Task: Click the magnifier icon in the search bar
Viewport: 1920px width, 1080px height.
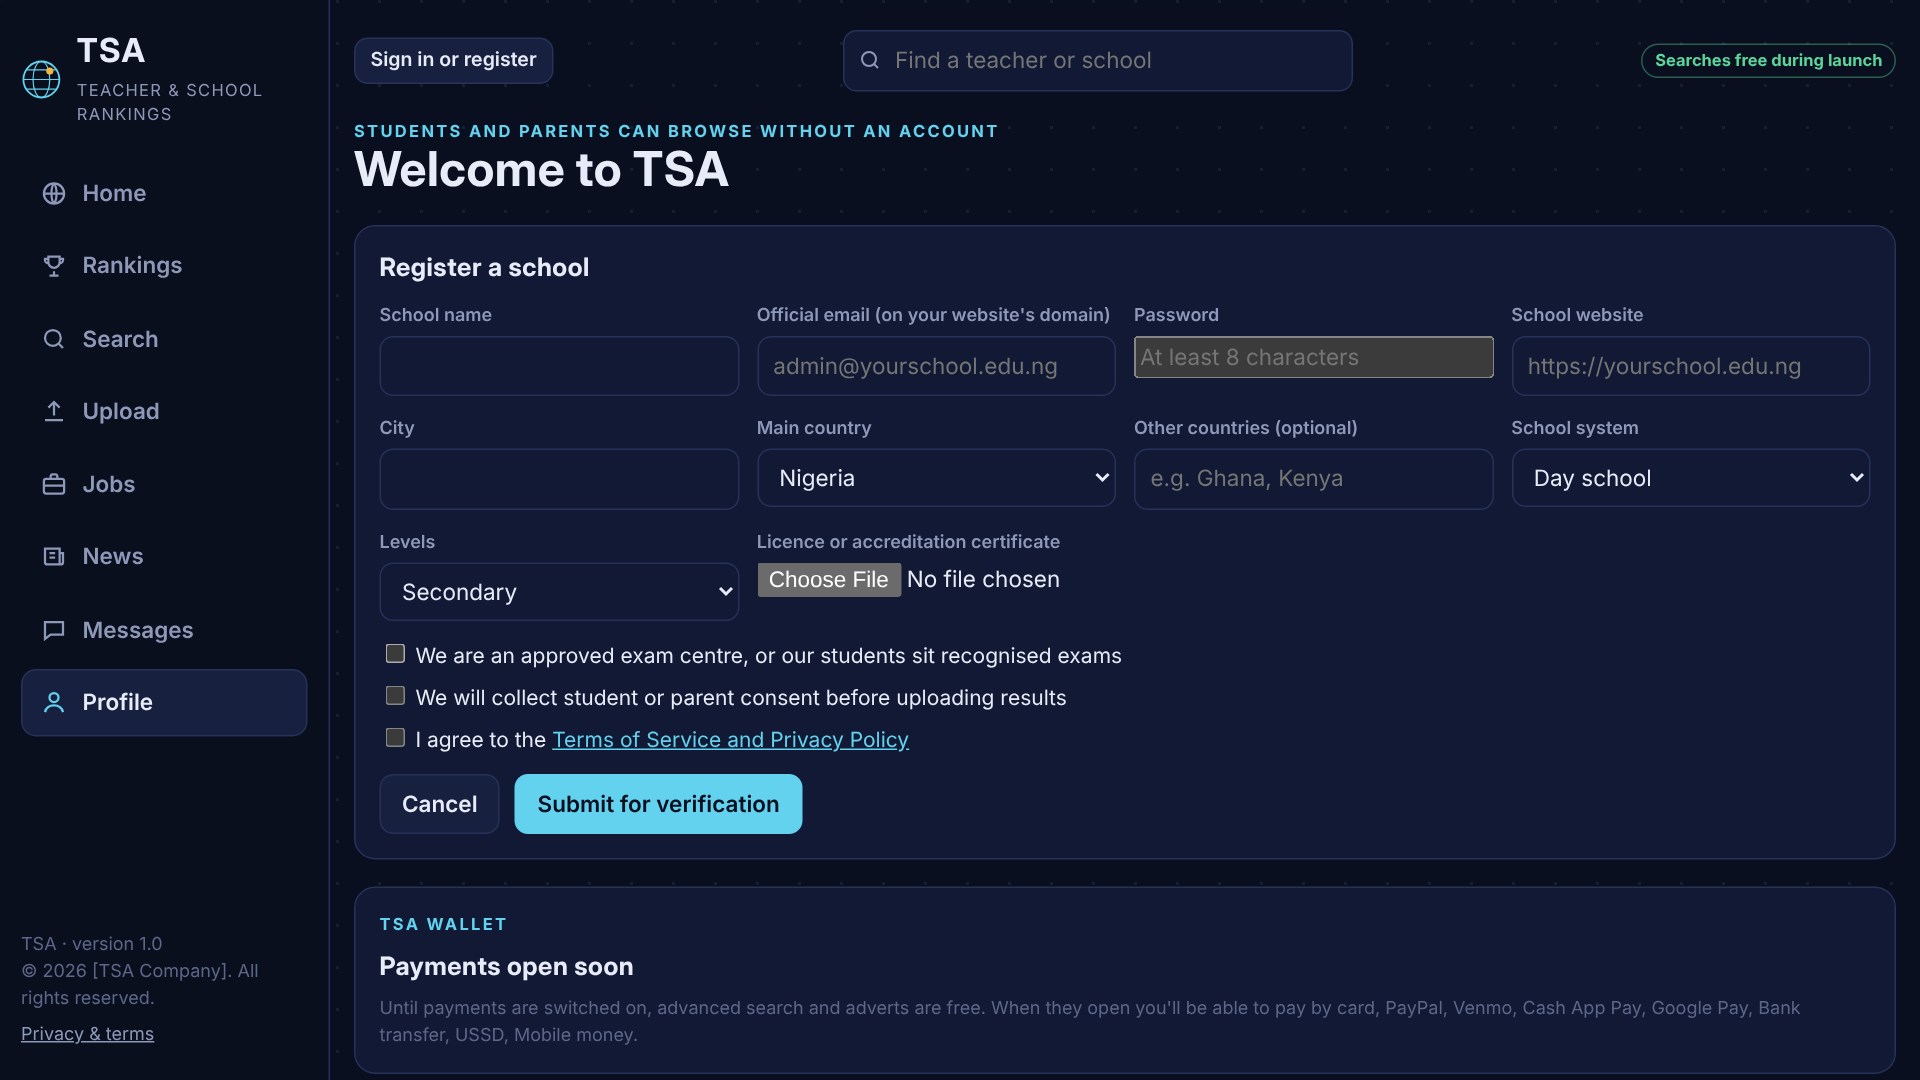Action: (870, 60)
